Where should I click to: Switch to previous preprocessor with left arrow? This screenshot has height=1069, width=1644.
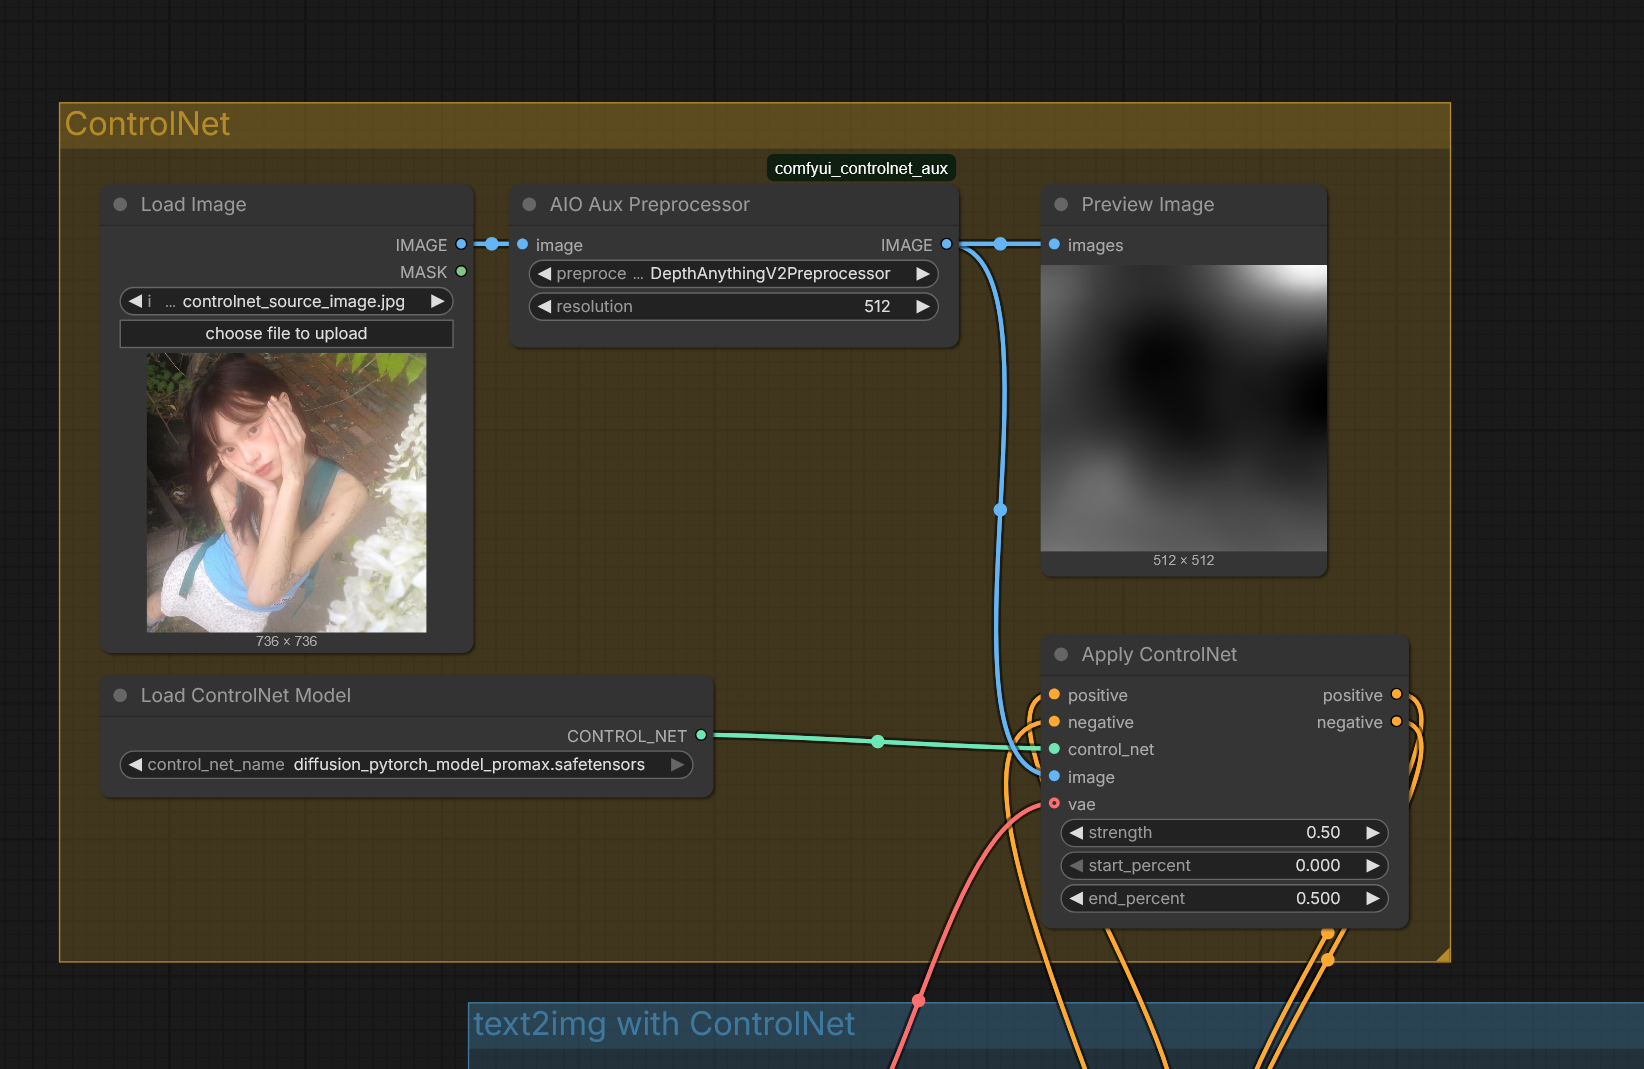pyautogui.click(x=544, y=273)
